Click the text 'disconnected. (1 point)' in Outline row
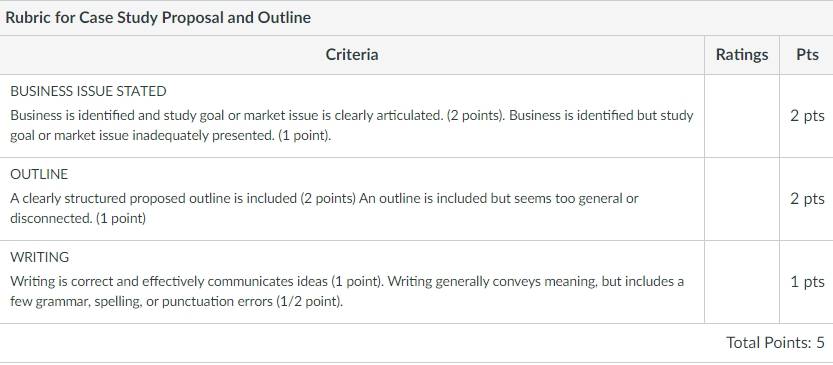Viewport: 833px width, 365px height. pyautogui.click(x=78, y=218)
